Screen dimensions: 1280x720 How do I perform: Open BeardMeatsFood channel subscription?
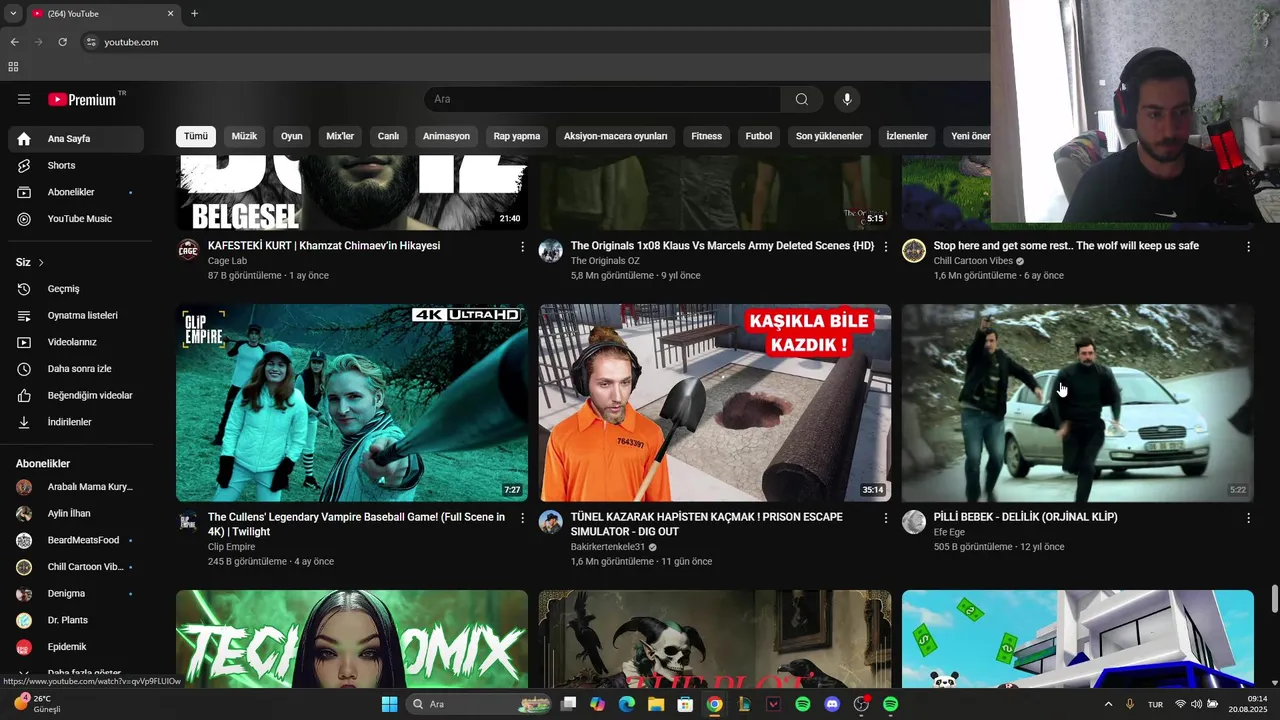(x=76, y=540)
